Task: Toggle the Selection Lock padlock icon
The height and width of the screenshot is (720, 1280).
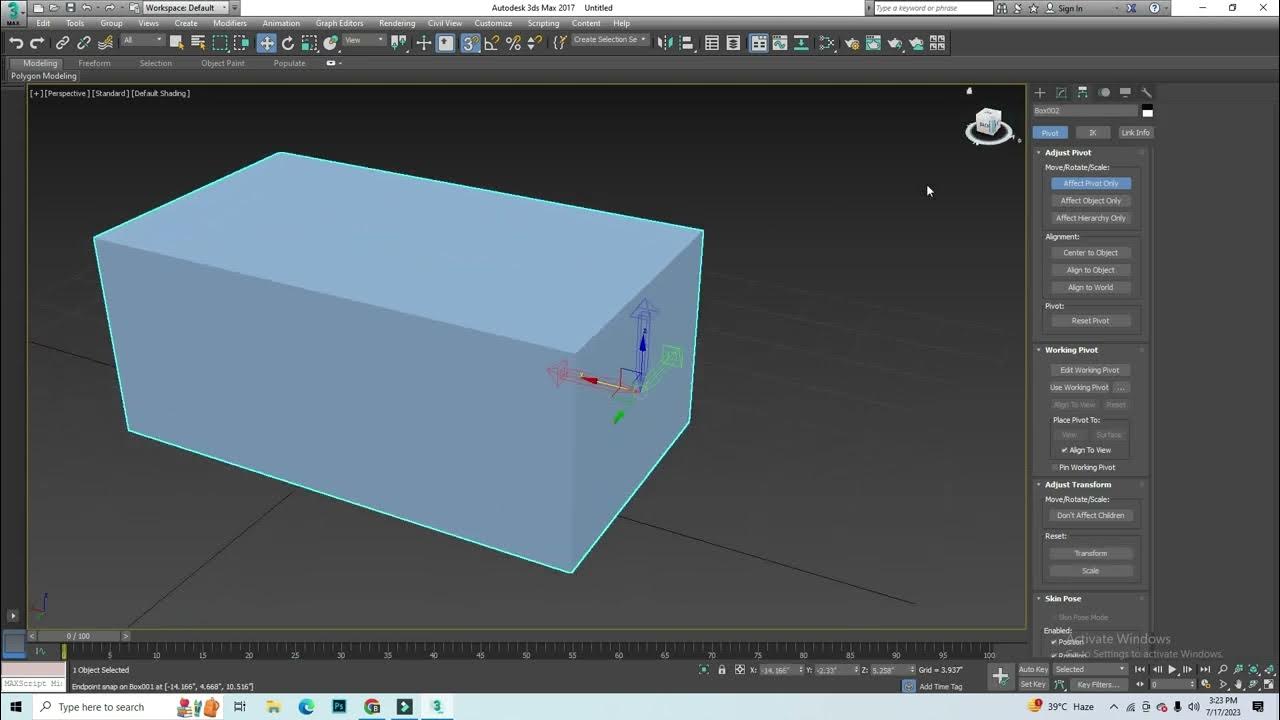Action: click(722, 670)
